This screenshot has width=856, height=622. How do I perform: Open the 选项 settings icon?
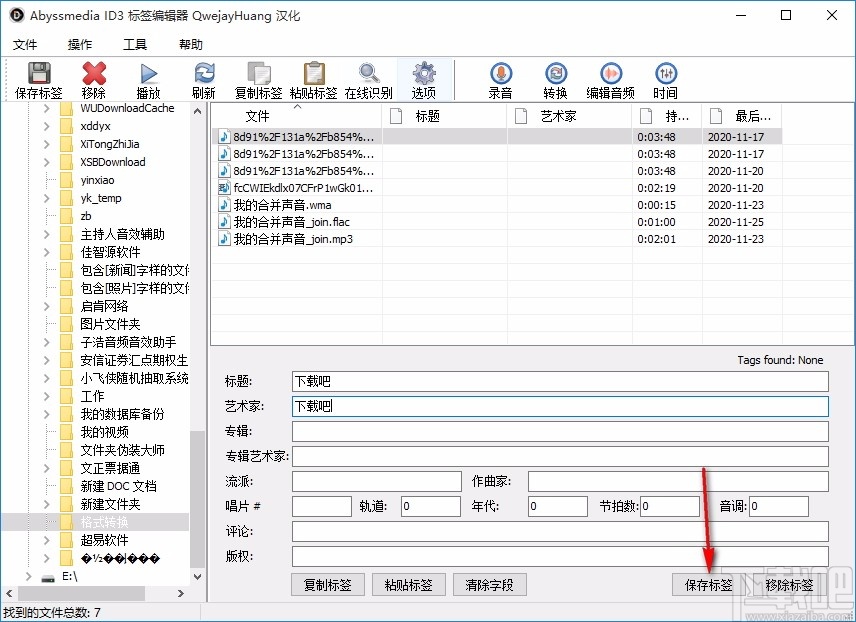[423, 79]
